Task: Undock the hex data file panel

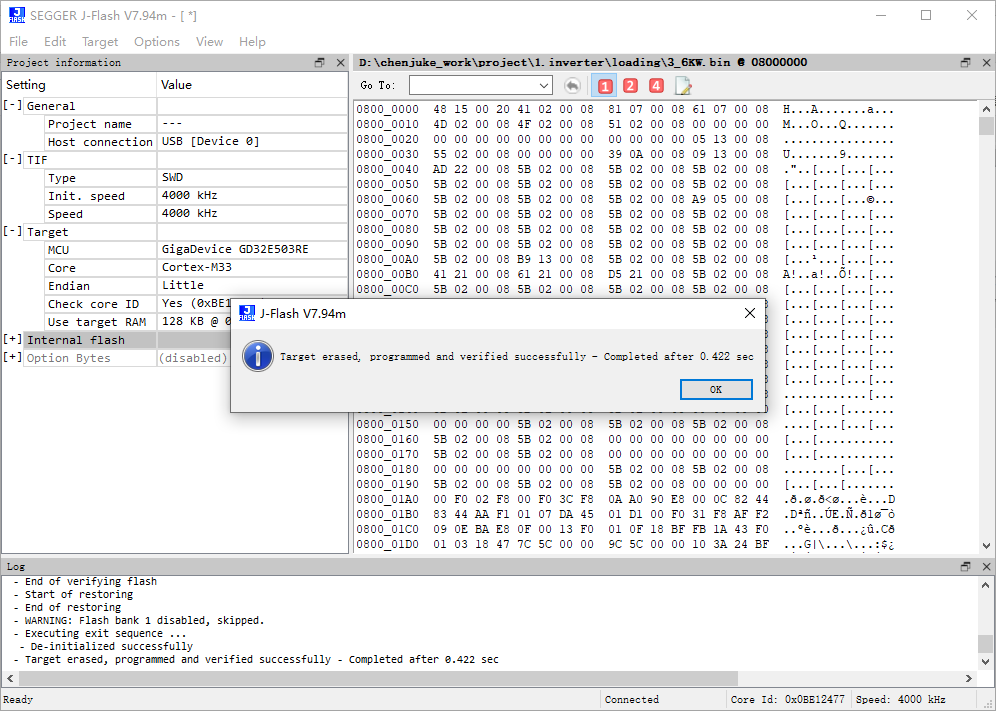Action: click(966, 62)
